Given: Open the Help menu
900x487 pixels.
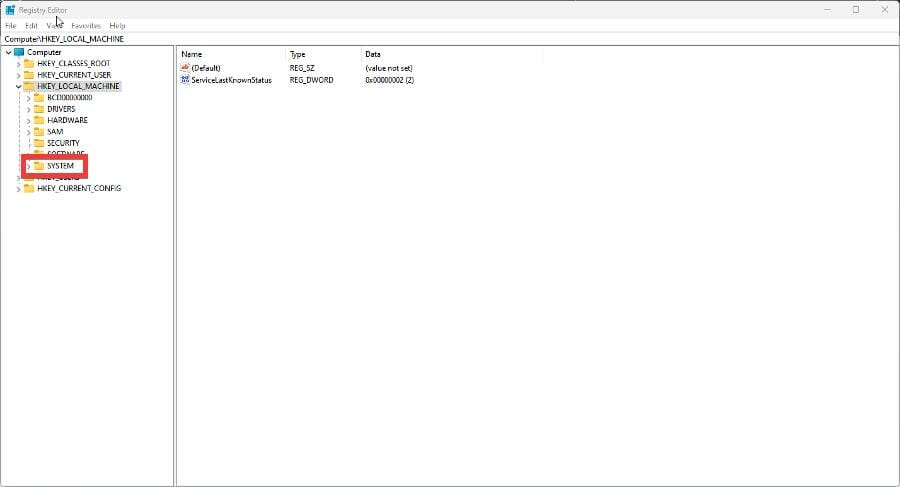Looking at the screenshot, I should 117,26.
